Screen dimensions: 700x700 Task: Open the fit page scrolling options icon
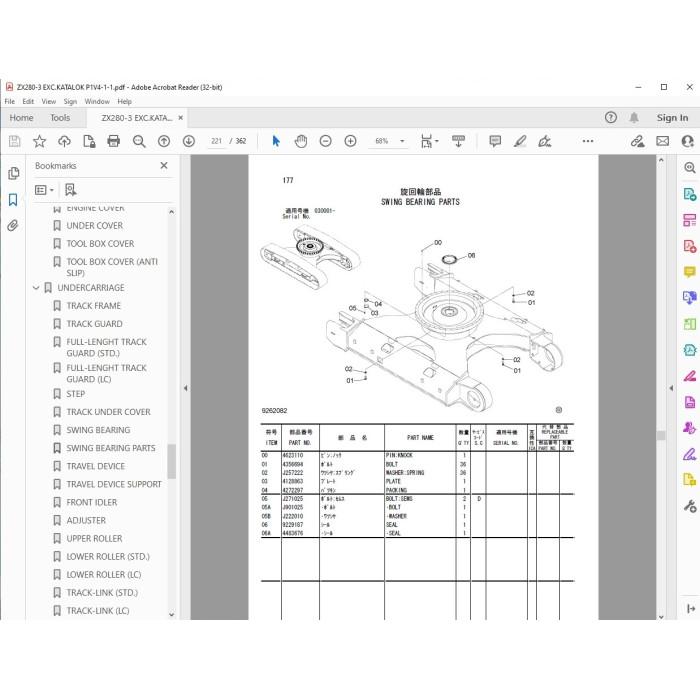click(429, 142)
